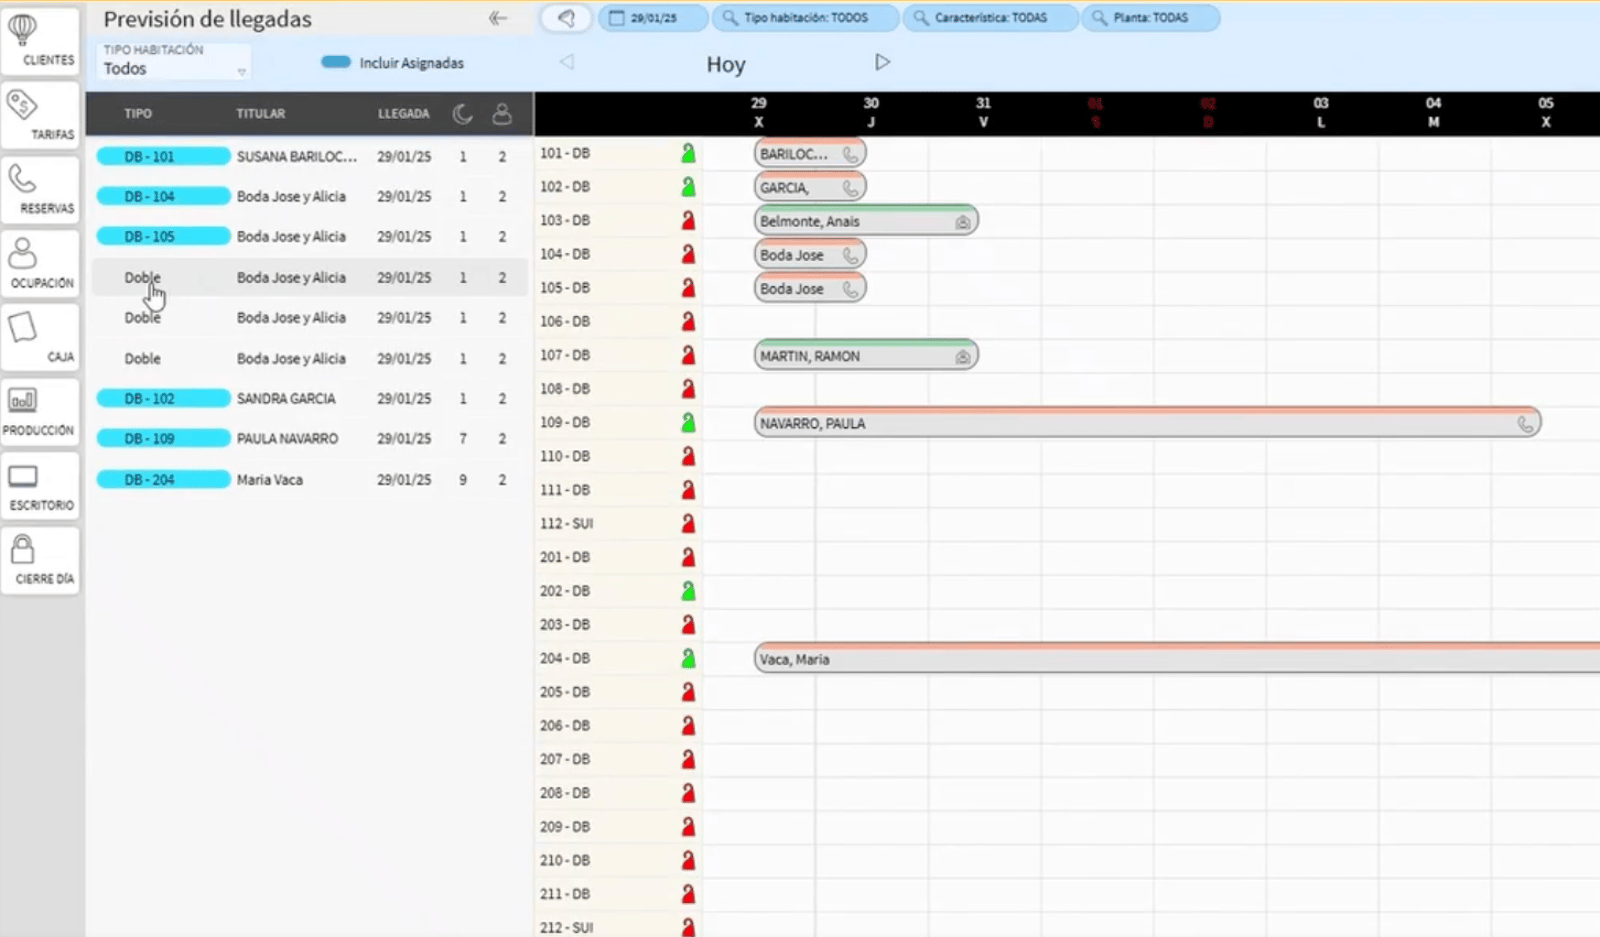Toggle the Incluir Asignadas switch
This screenshot has width=1600, height=937.
[x=336, y=62]
